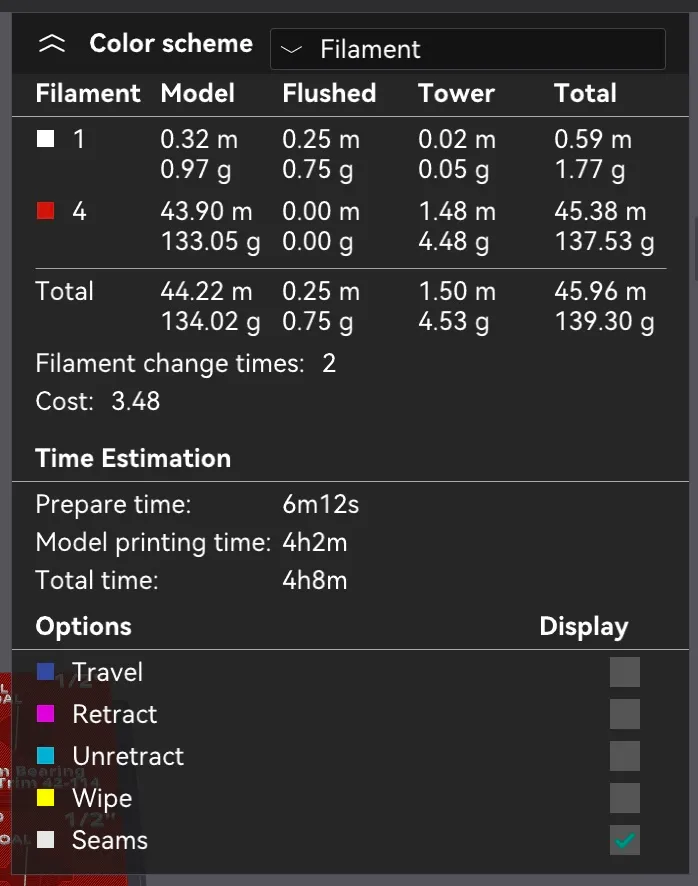Click the magenta Retract legend icon
Screen dimensions: 698x886
tap(45, 714)
